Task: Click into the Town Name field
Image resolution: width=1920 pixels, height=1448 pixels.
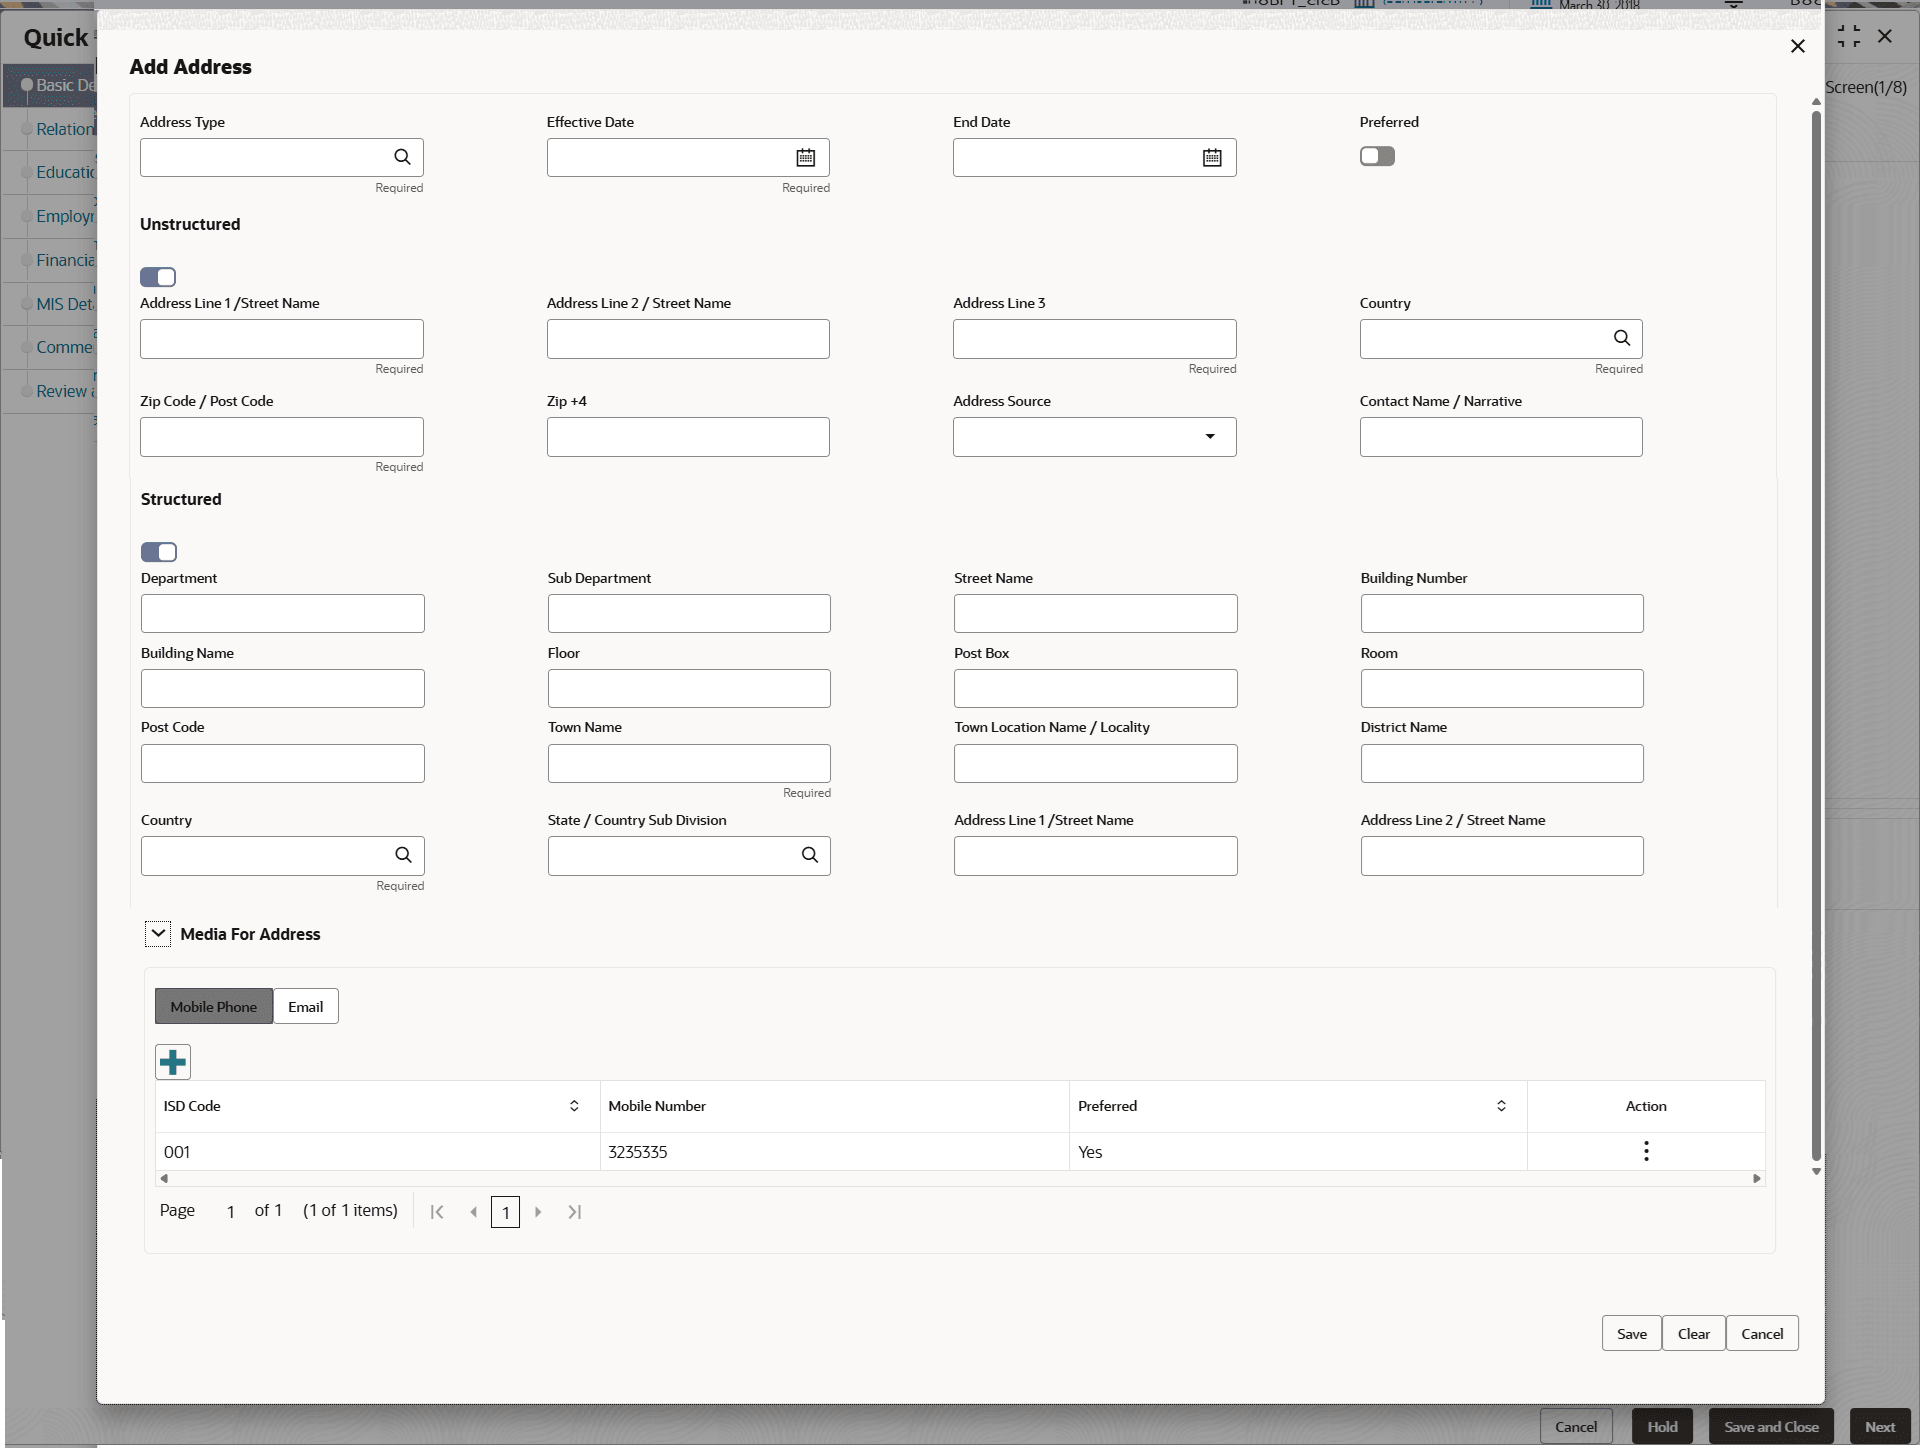Action: coord(689,764)
